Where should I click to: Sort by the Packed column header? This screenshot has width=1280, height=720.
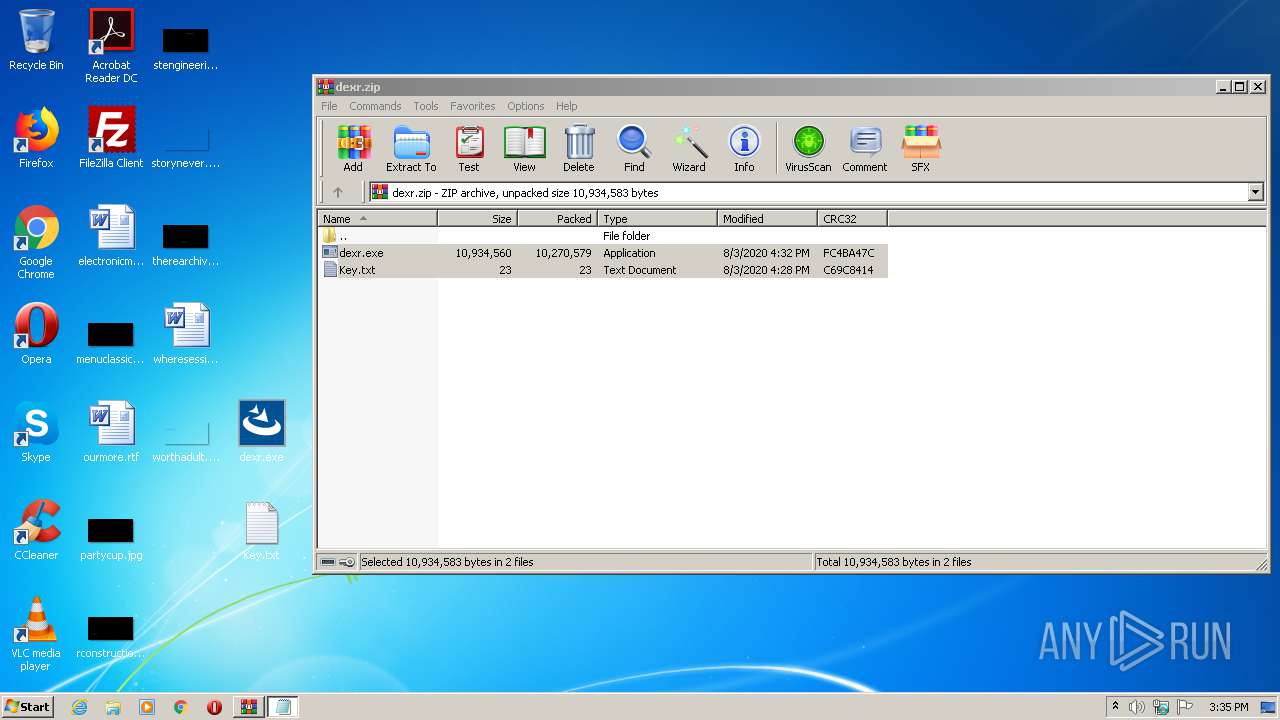point(557,219)
